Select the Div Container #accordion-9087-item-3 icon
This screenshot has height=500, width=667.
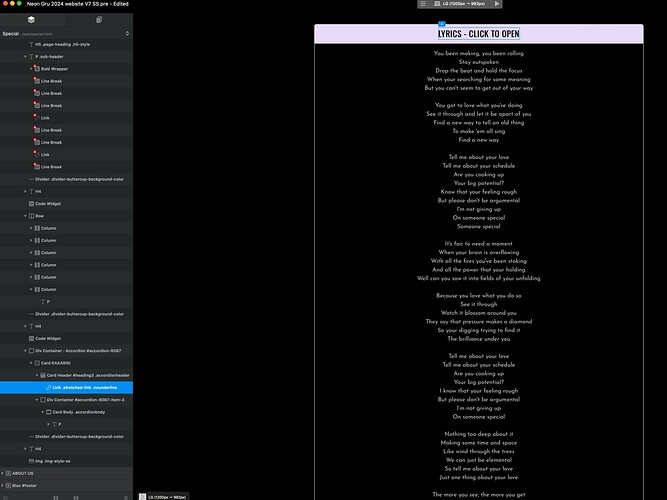[x=43, y=400]
